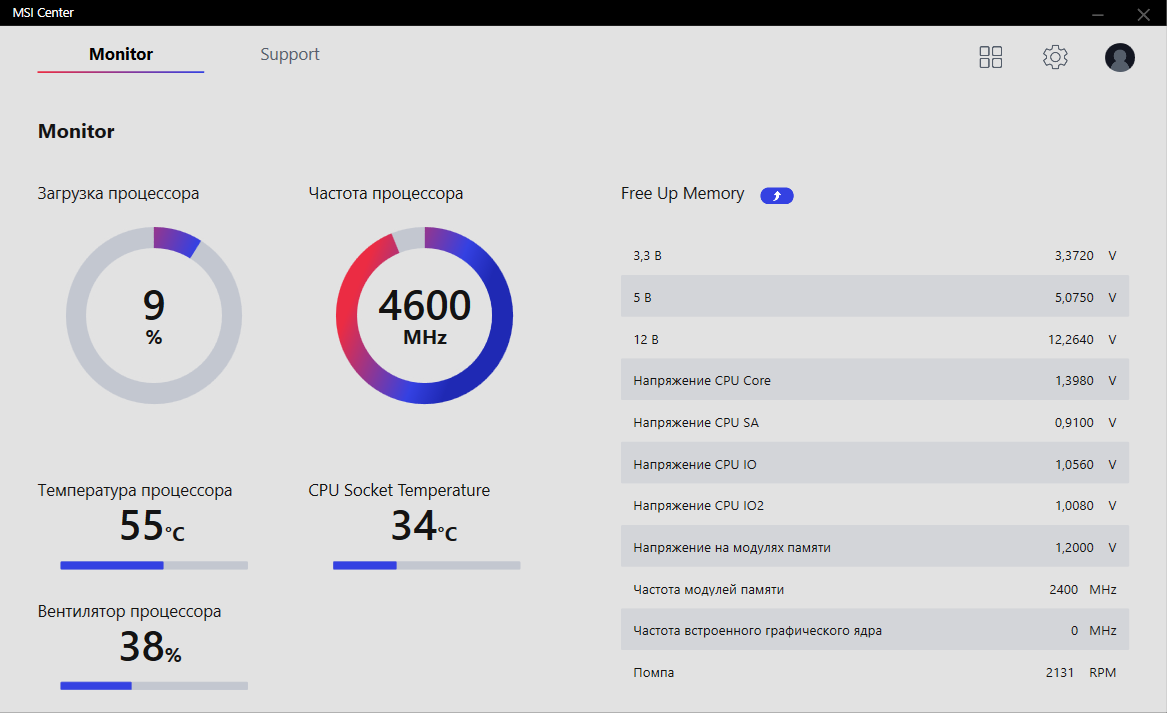Viewport: 1167px width, 713px height.
Task: Switch to the Monitor tab
Action: [x=121, y=54]
